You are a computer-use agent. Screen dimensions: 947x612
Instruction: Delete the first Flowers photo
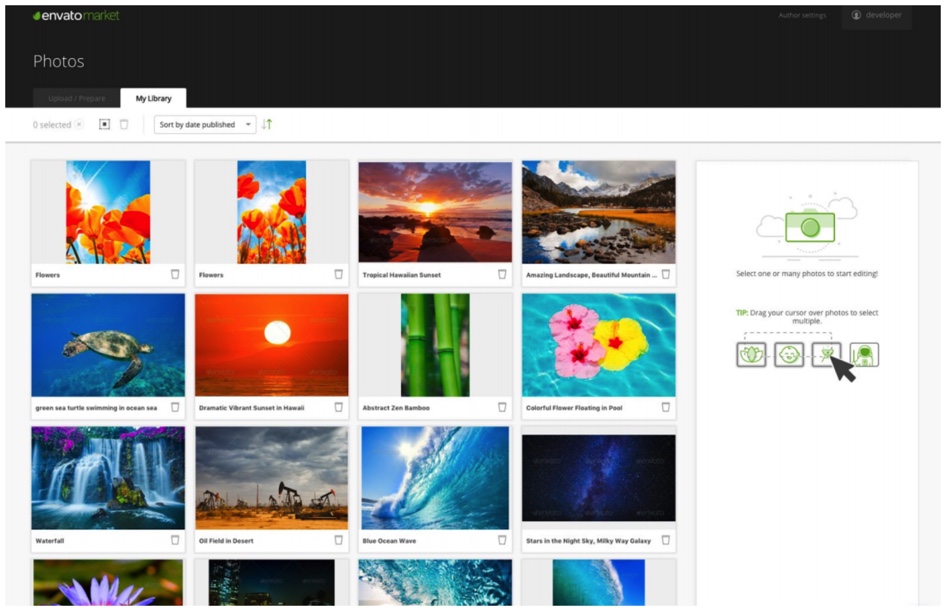pos(175,274)
